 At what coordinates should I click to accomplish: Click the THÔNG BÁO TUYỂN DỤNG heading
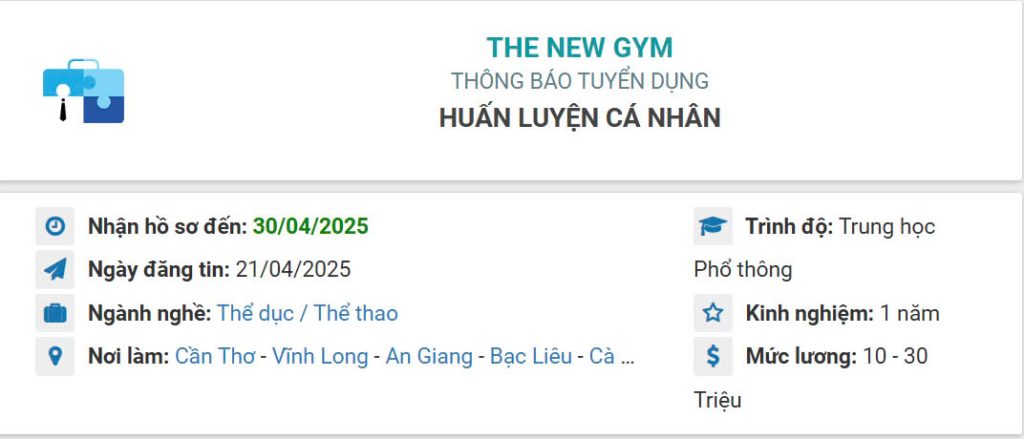[x=579, y=81]
